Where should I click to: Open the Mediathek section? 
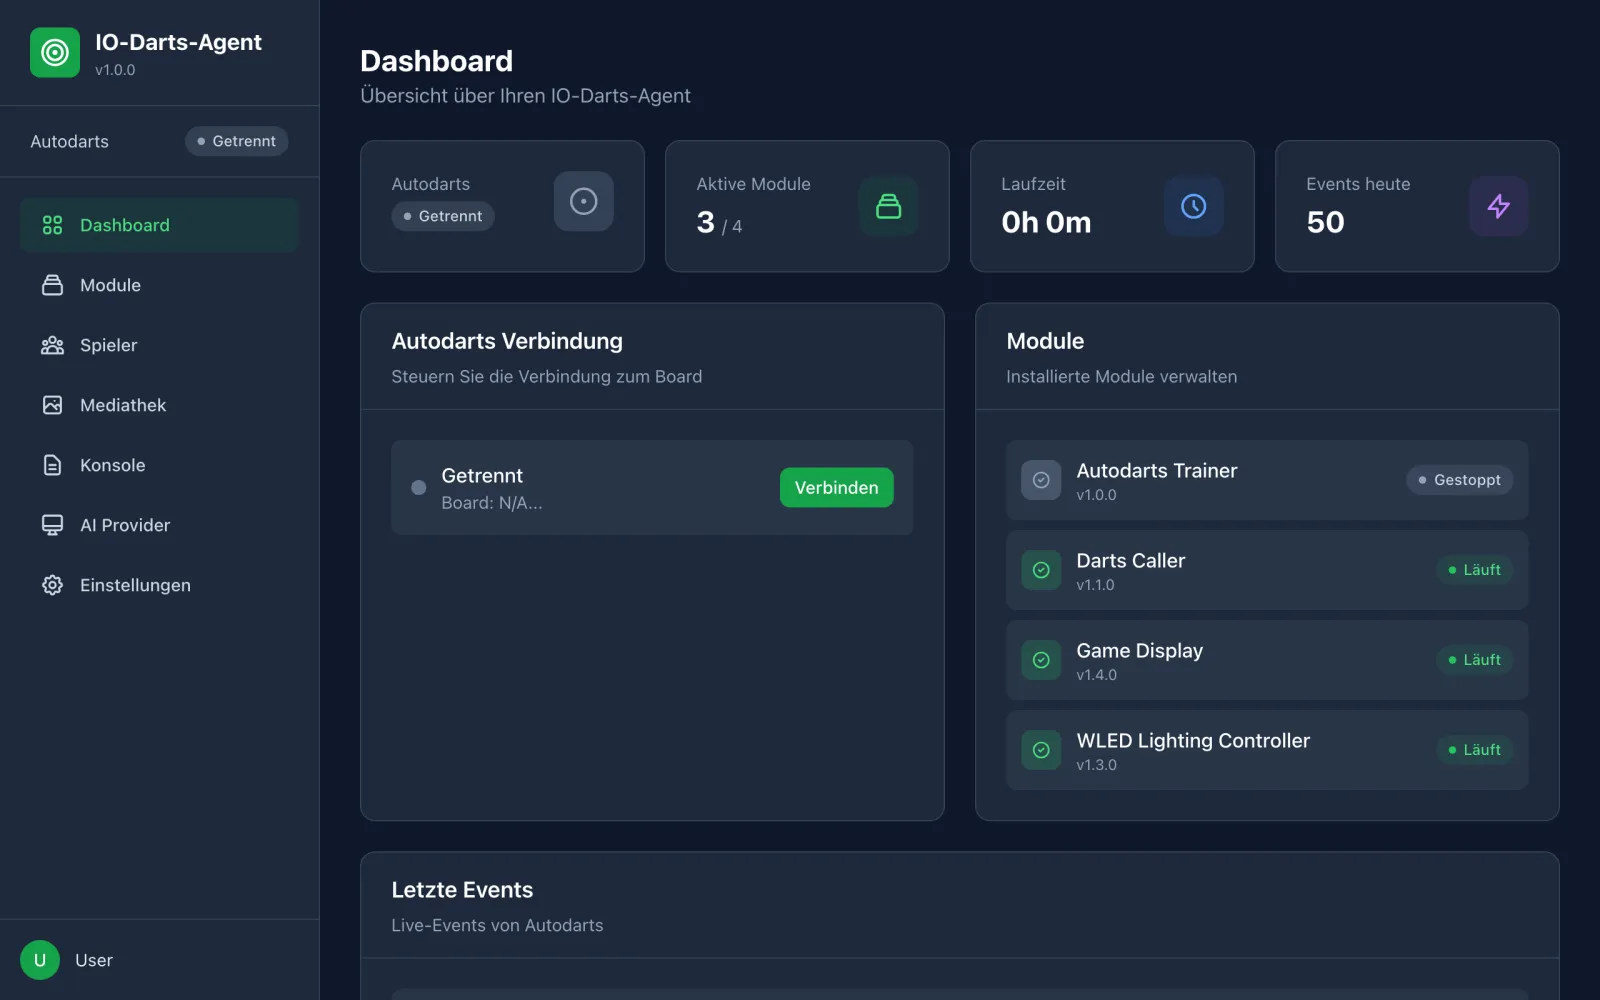coord(159,405)
